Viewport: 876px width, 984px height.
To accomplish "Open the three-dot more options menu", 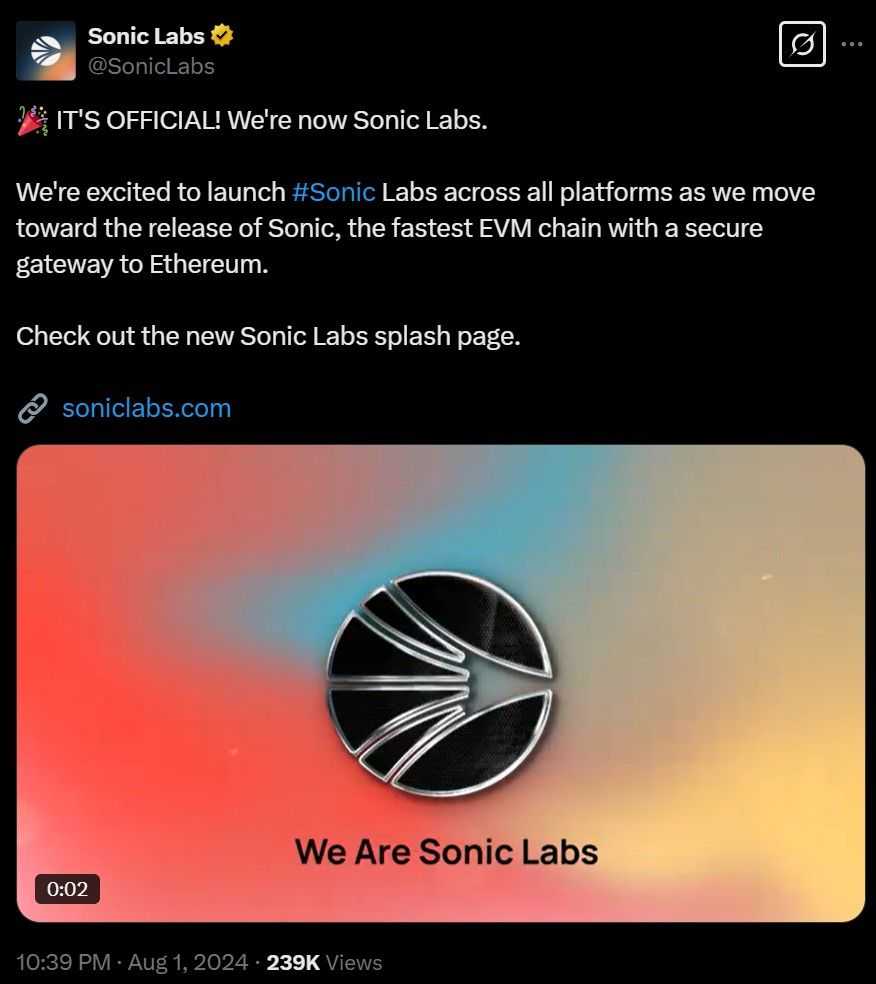I will (851, 45).
